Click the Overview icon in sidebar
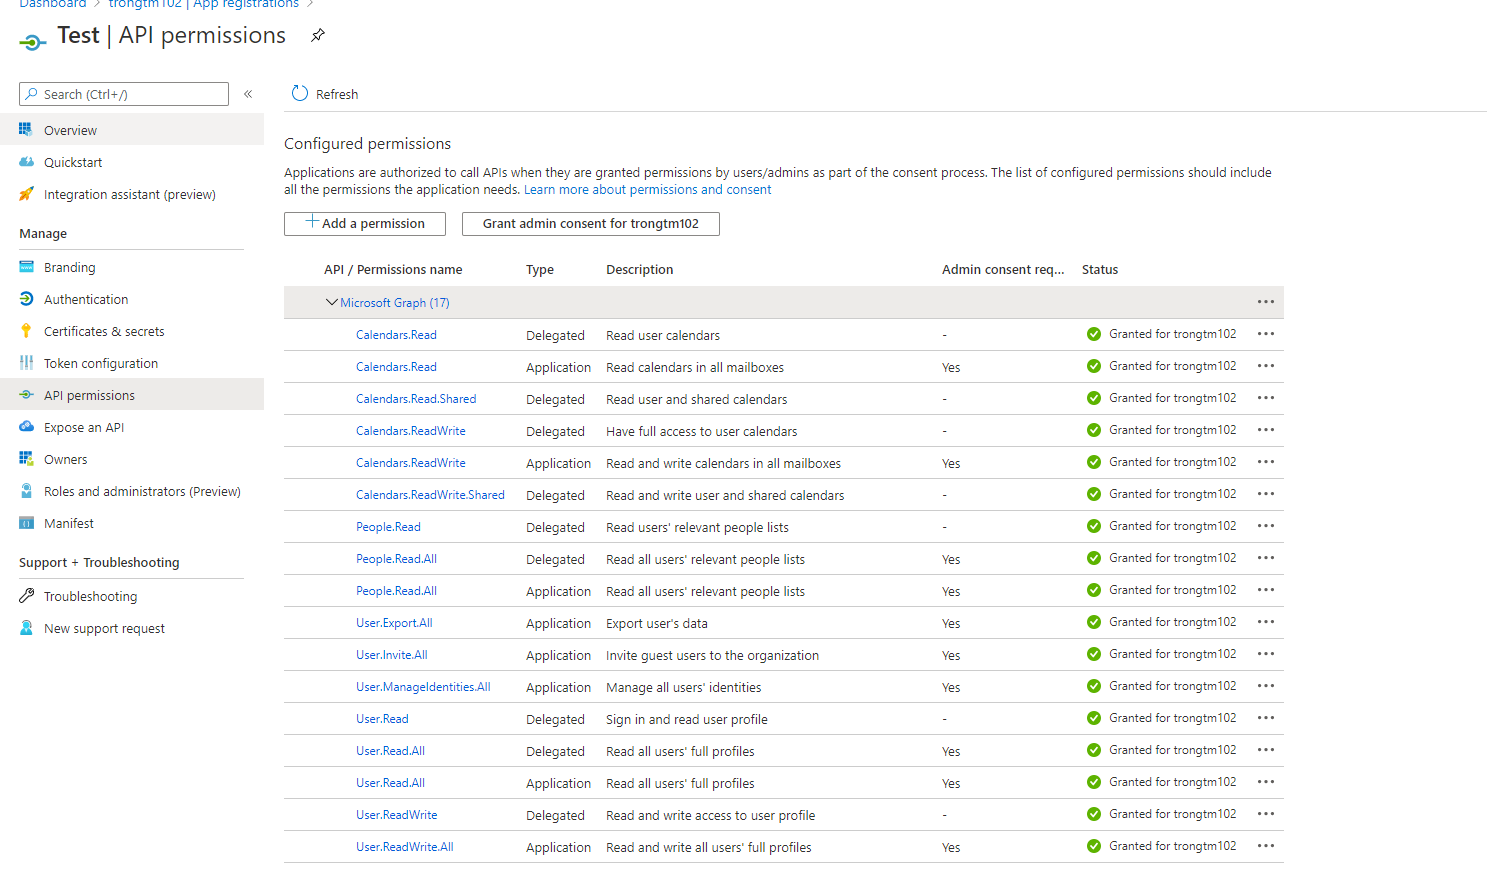The width and height of the screenshot is (1487, 872). [26, 129]
